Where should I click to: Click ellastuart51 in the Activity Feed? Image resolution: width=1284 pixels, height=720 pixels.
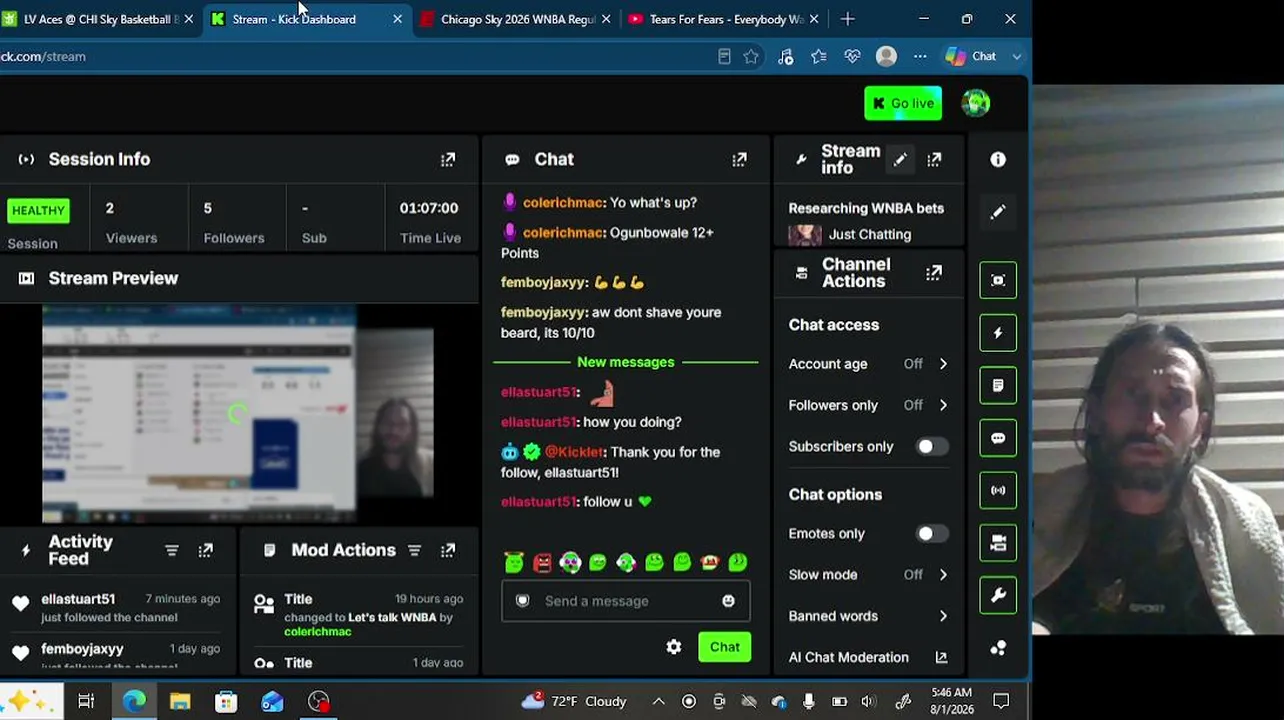tap(78, 599)
